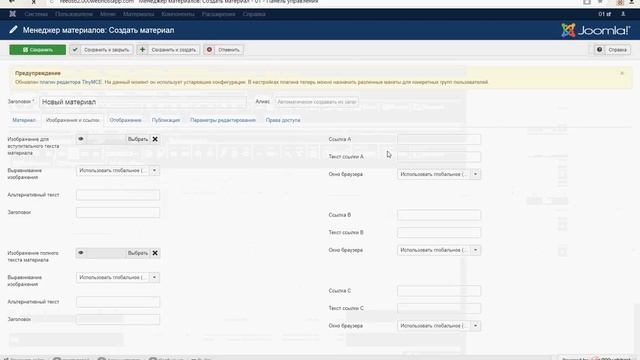This screenshot has height=360, width=640.
Task: Switch to the Параметры редактирования tab
Action: pos(223,120)
